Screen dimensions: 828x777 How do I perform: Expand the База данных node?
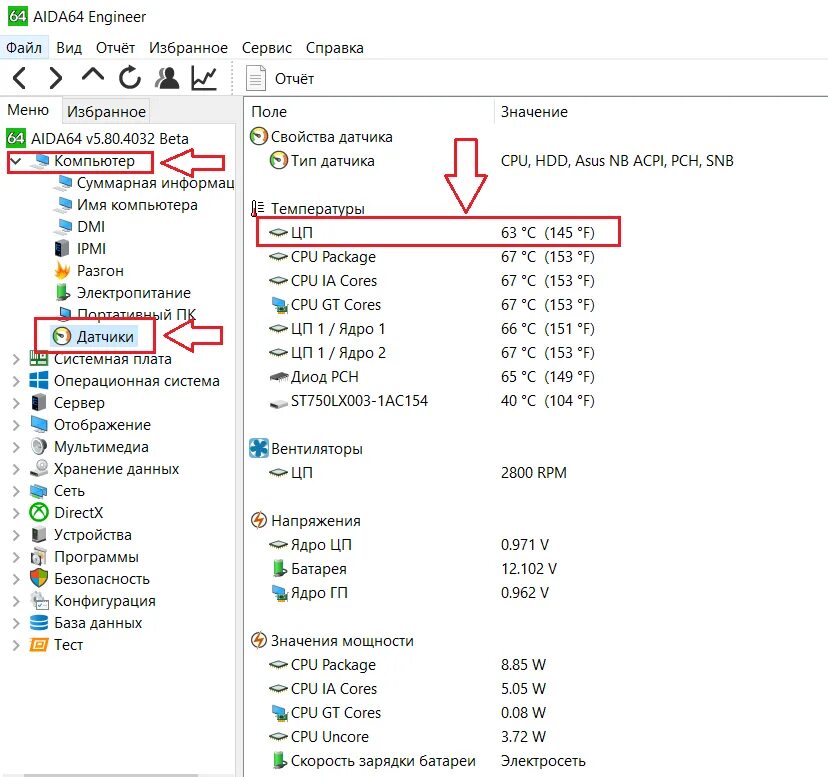click(x=16, y=623)
